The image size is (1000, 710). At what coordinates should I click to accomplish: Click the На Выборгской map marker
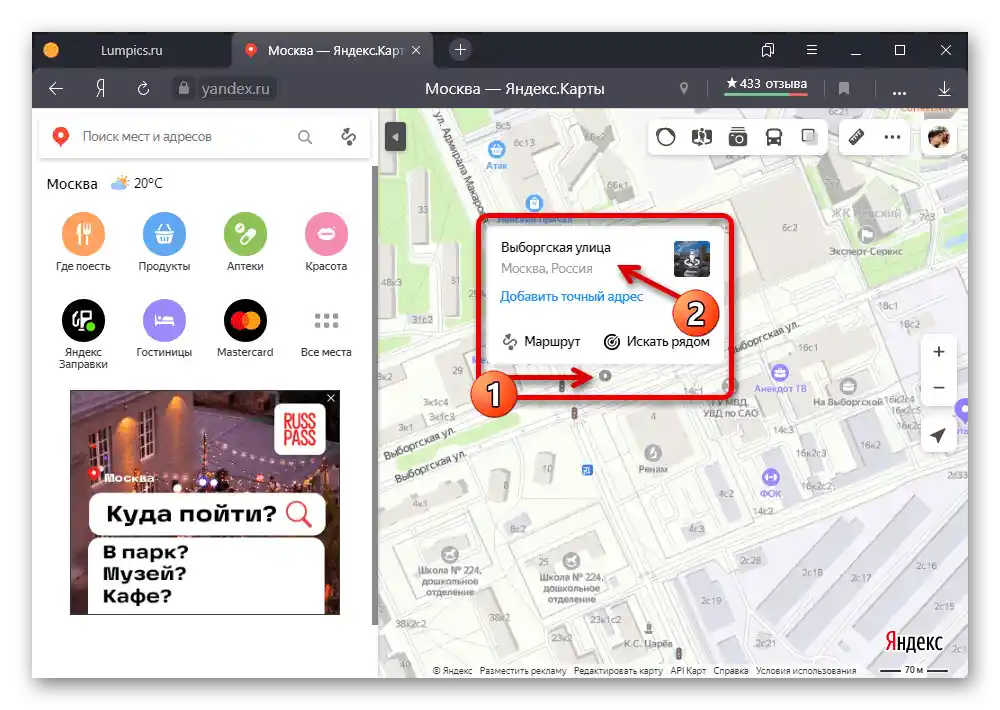click(848, 386)
